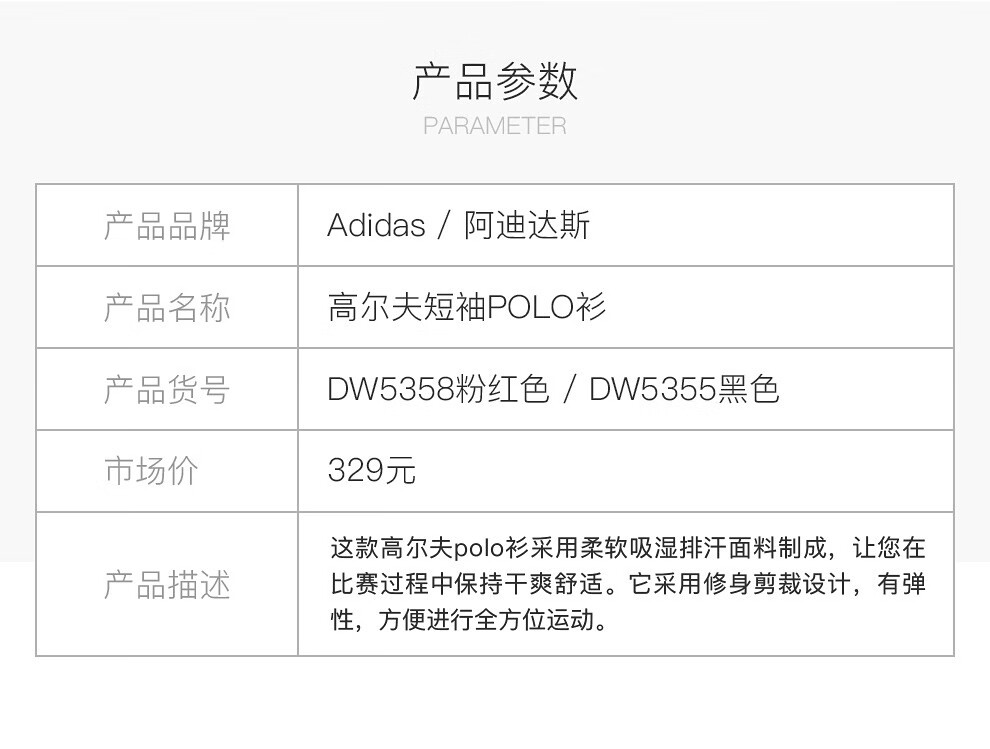
Task: Click the PARAMETER subtitle text
Action: pyautogui.click(x=495, y=126)
